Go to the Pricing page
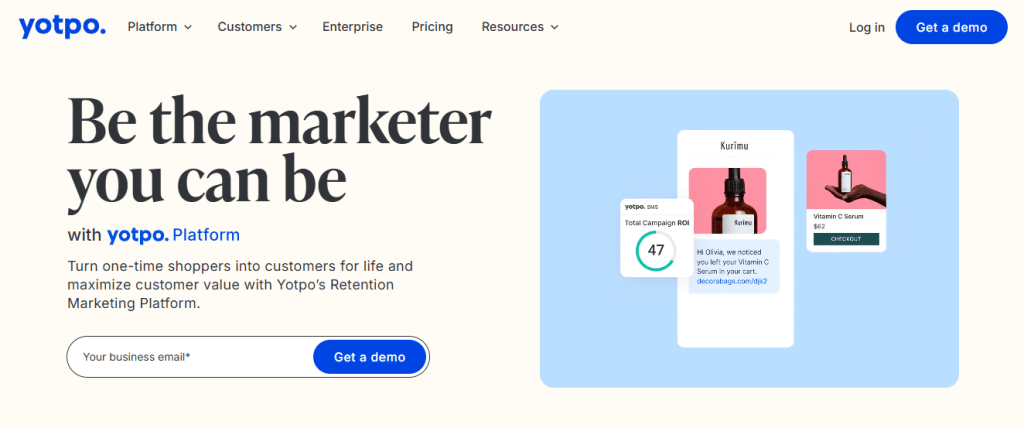1024x428 pixels. 432,27
